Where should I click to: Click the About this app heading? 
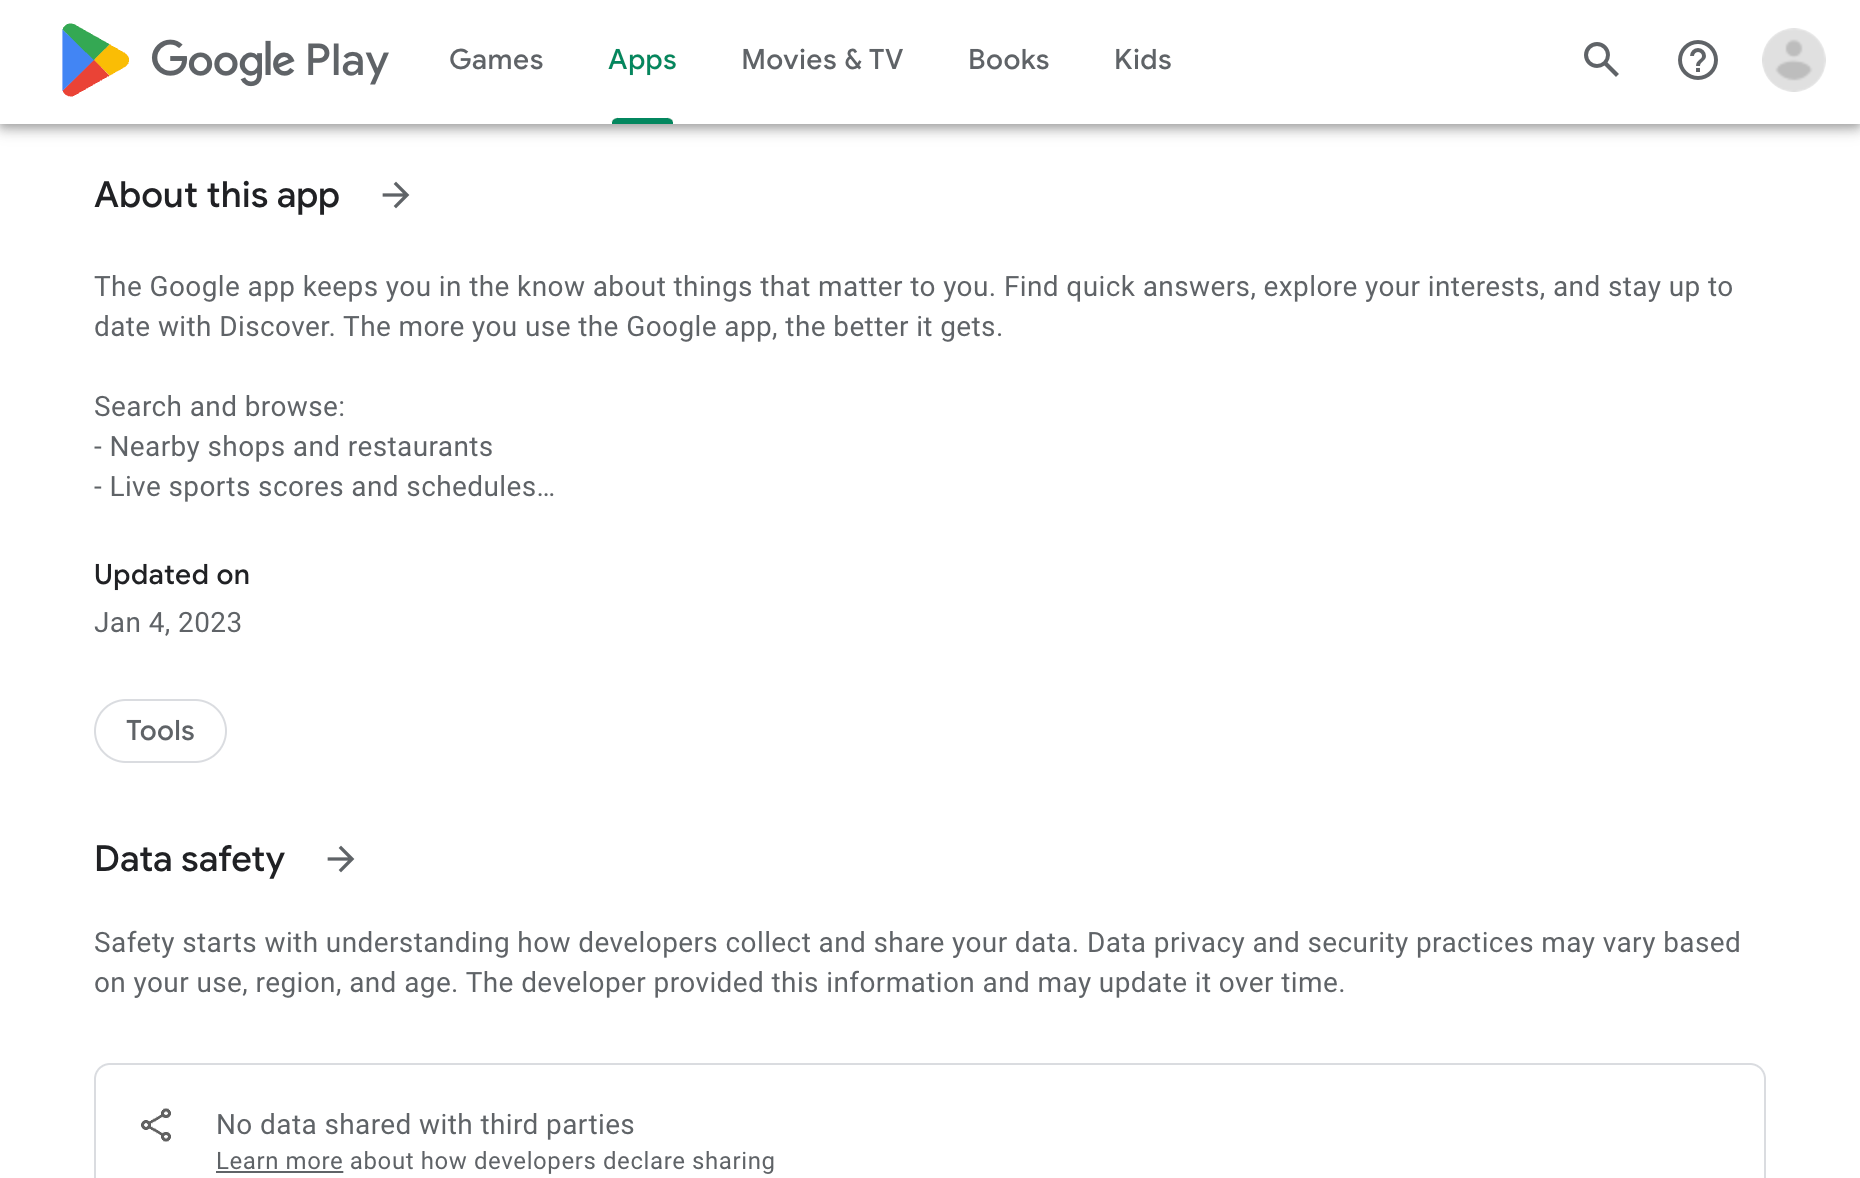point(217,195)
